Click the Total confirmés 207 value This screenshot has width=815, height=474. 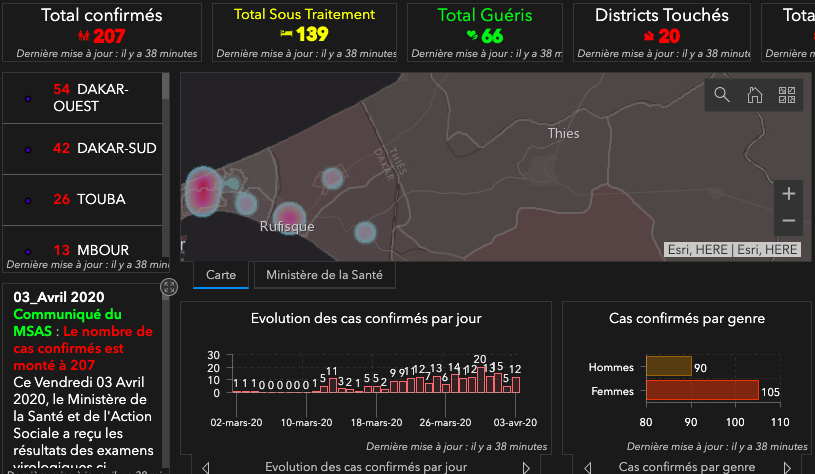click(109, 36)
